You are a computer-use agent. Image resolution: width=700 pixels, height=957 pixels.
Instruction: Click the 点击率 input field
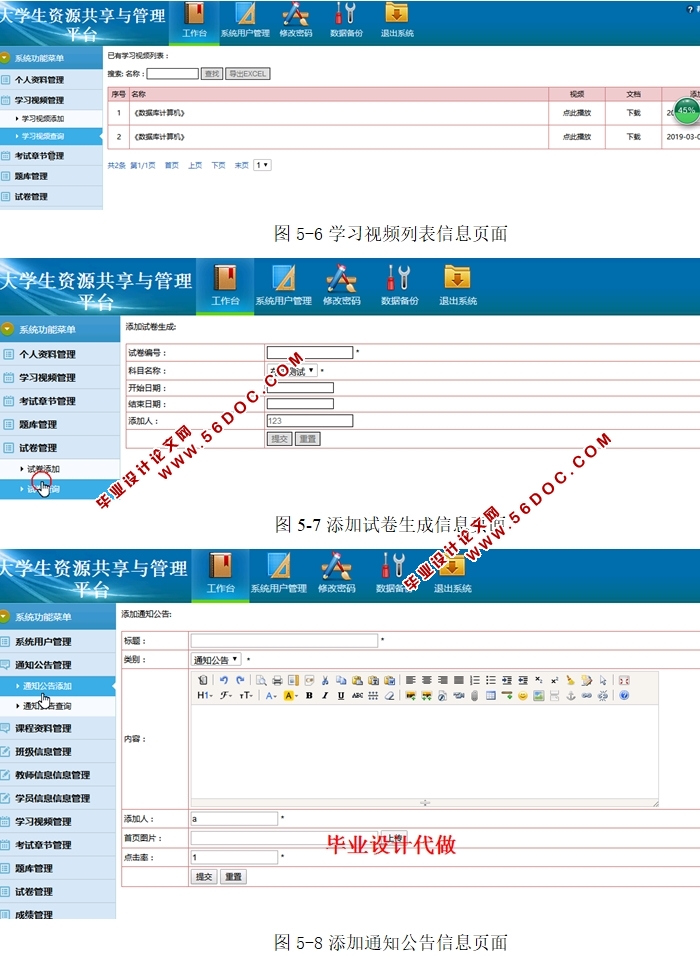pyautogui.click(x=234, y=858)
